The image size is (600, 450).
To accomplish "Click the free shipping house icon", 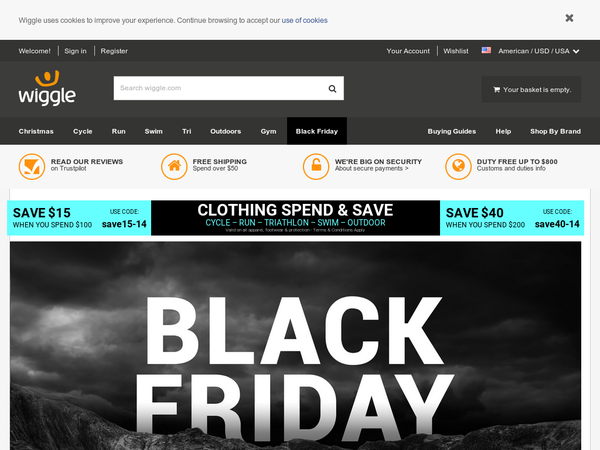I will coord(174,166).
